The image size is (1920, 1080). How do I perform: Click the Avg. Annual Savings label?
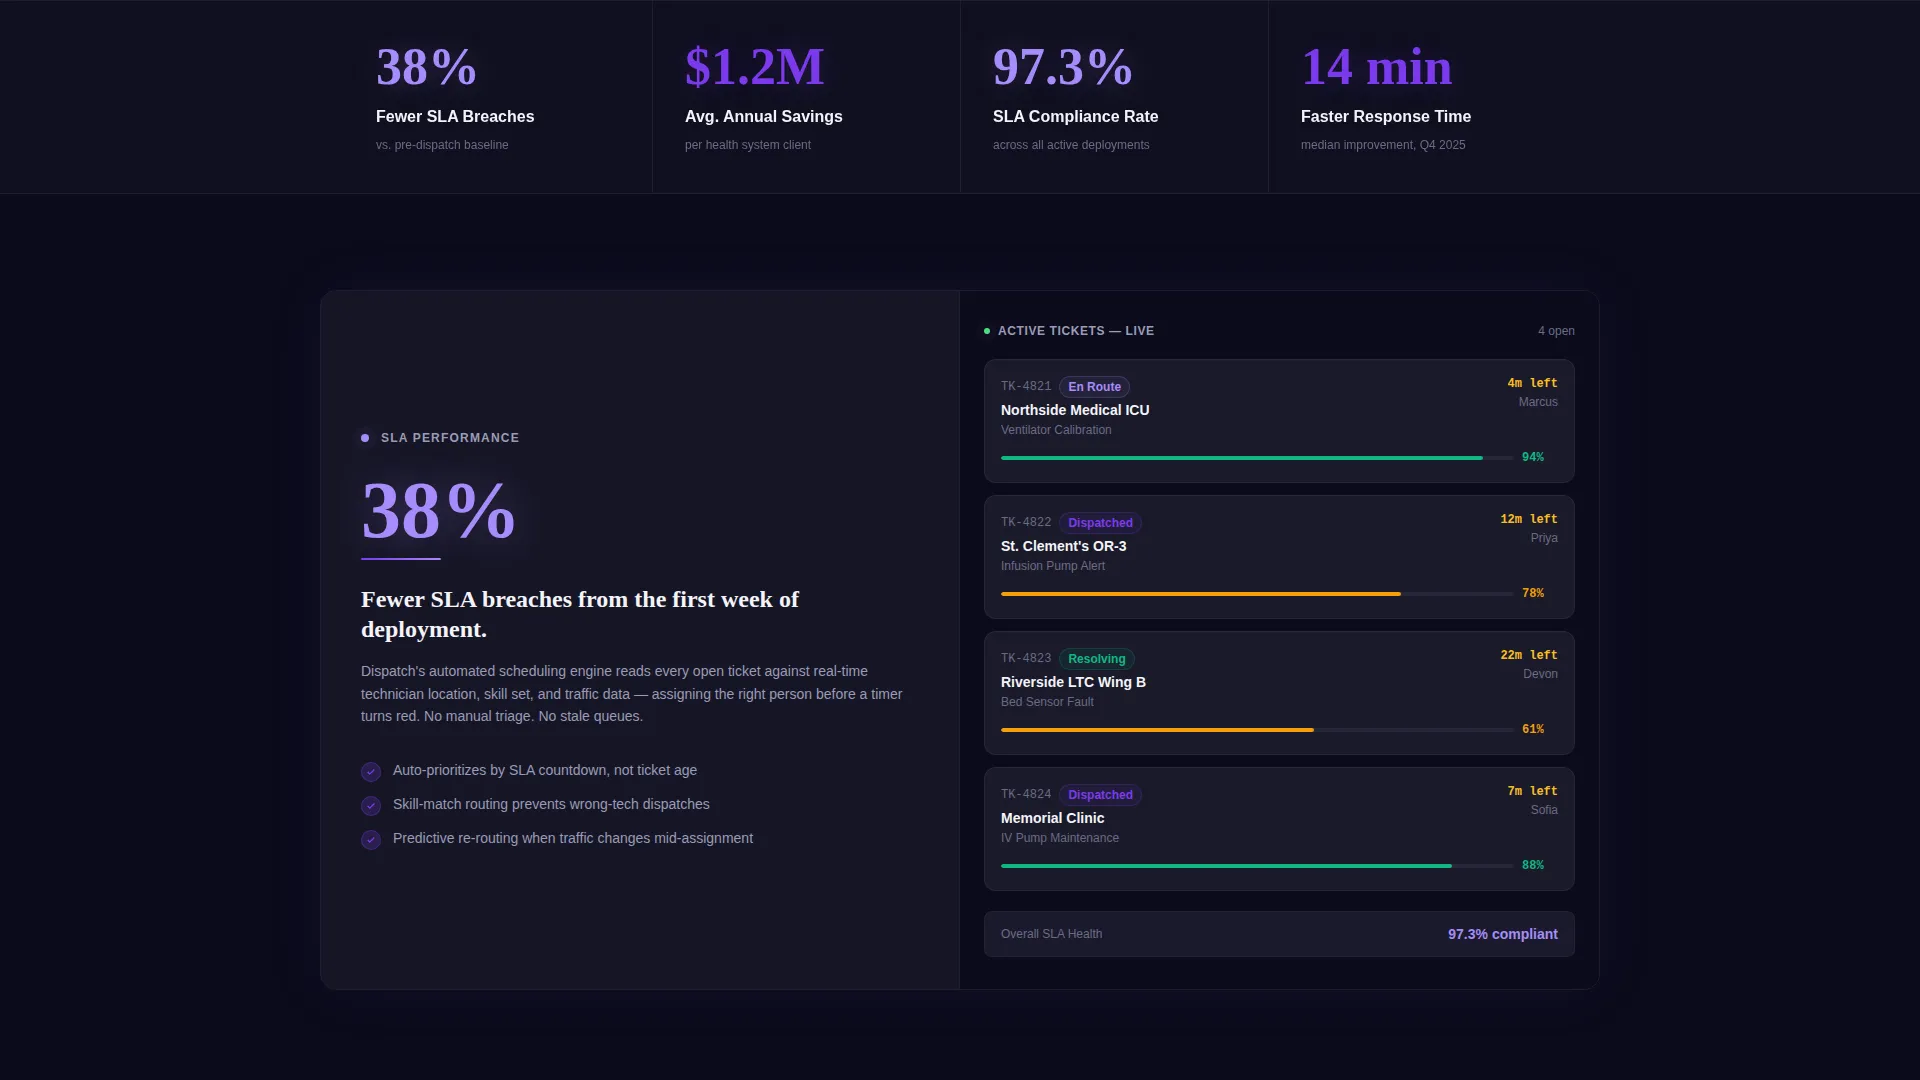pyautogui.click(x=763, y=117)
